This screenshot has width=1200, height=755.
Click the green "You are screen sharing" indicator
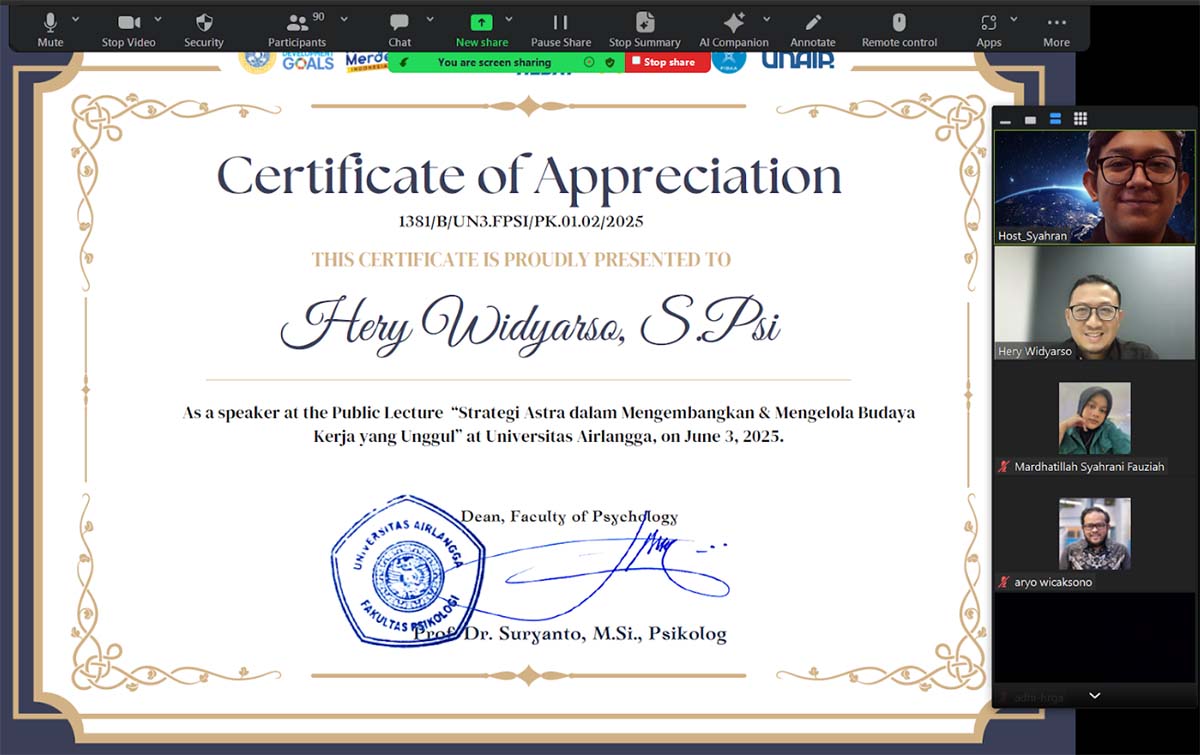[x=494, y=62]
